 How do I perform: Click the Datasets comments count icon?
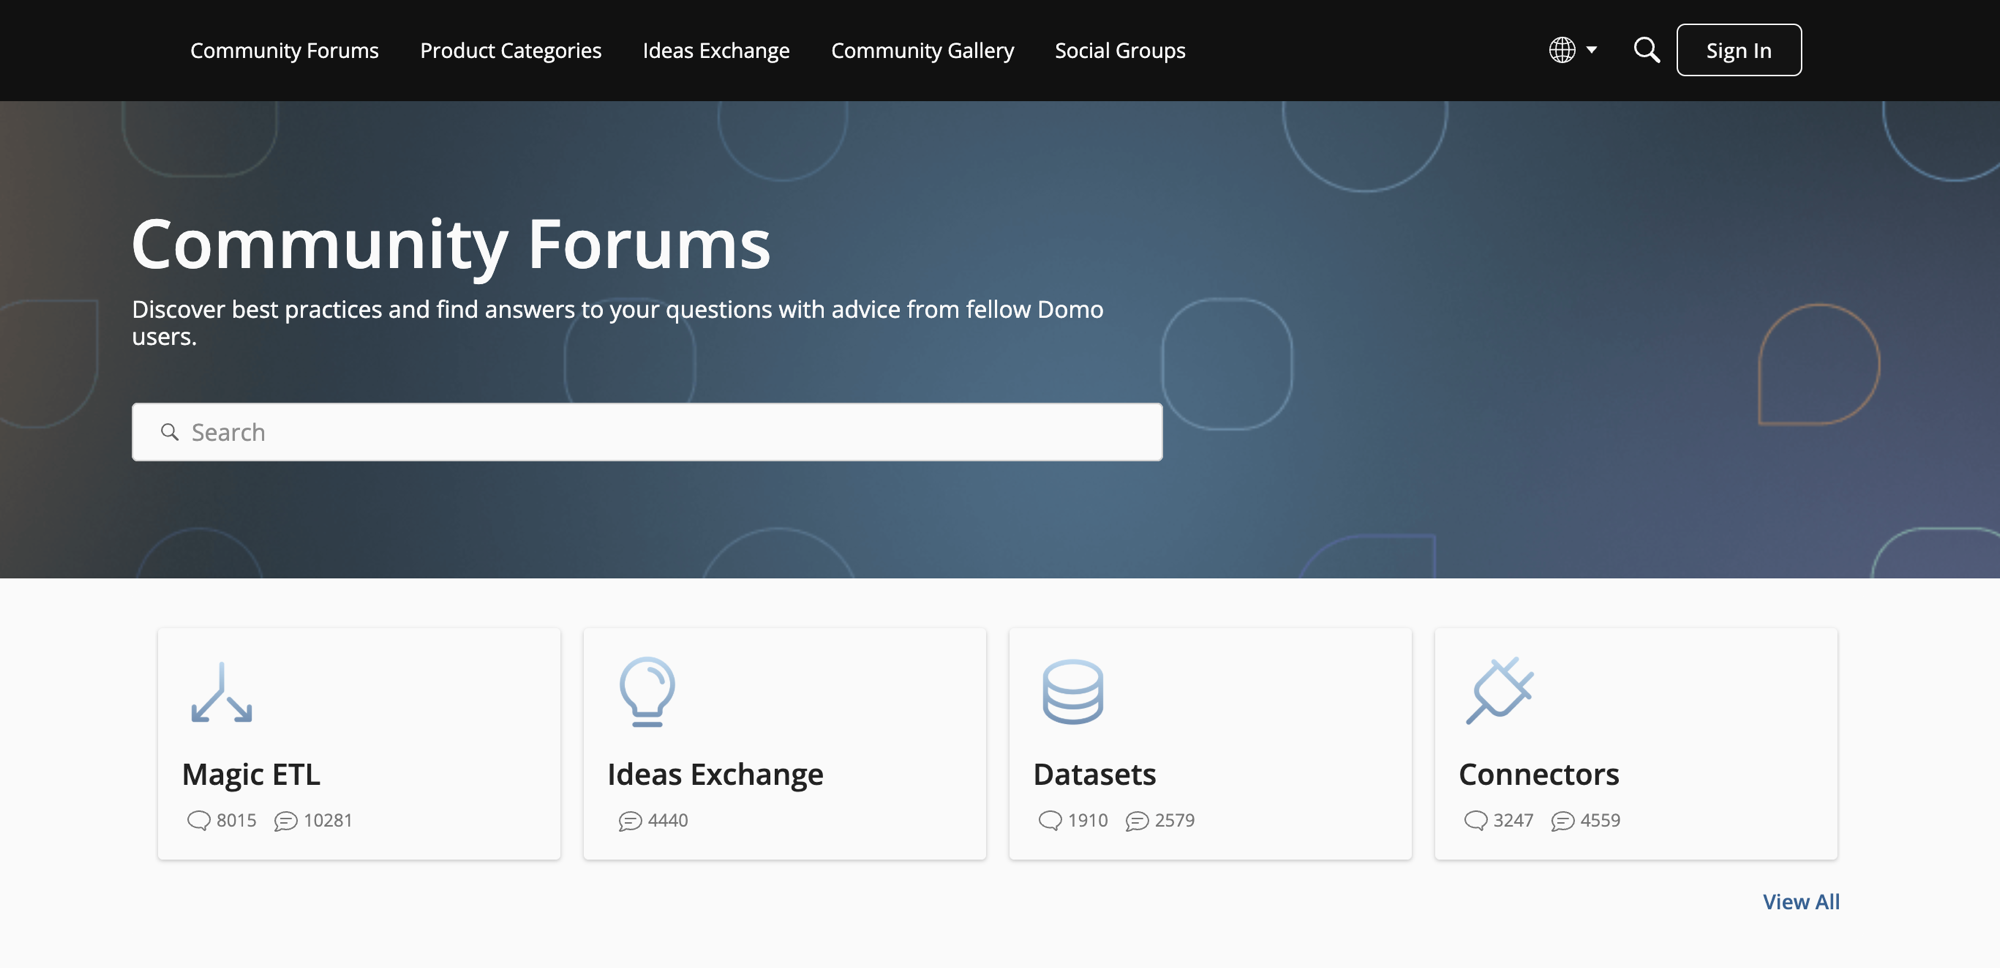coord(1136,821)
